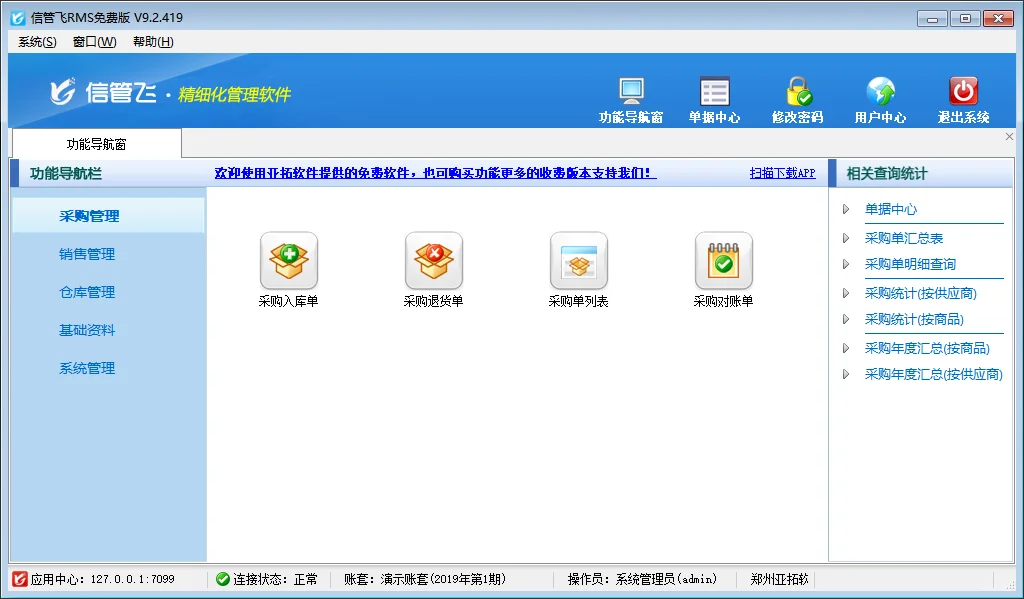Select 销售管理 in the navigation bar
Image resolution: width=1024 pixels, height=599 pixels.
pos(87,254)
